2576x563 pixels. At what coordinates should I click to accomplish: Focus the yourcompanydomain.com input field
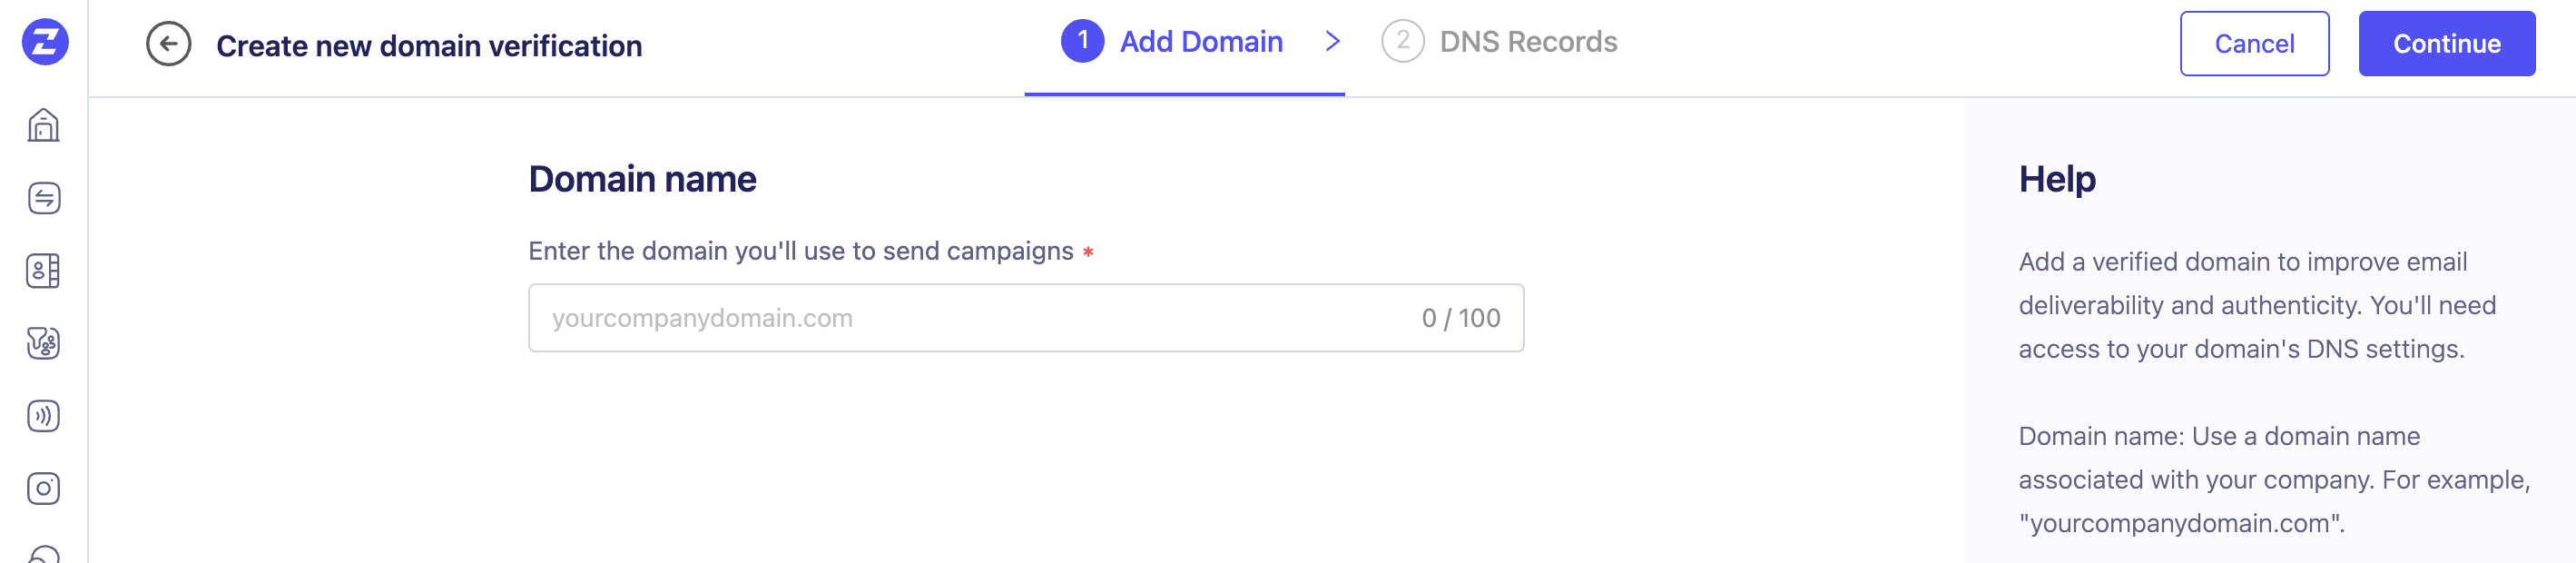pyautogui.click(x=960, y=318)
